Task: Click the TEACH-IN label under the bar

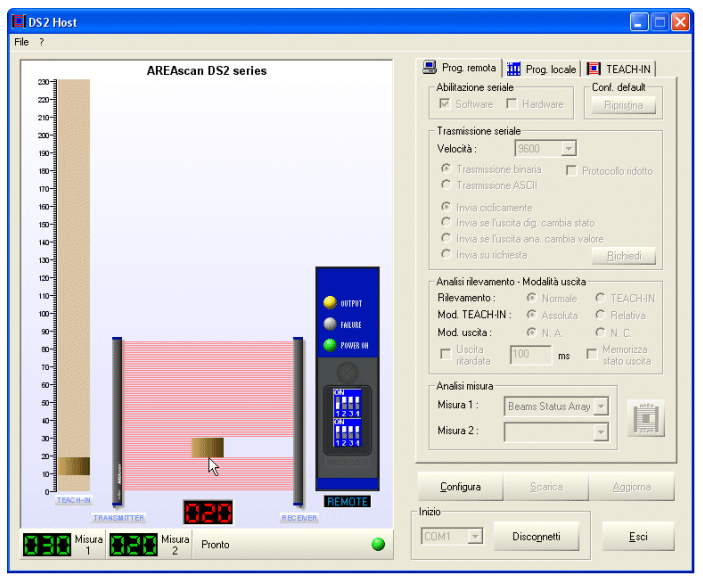Action: (74, 500)
